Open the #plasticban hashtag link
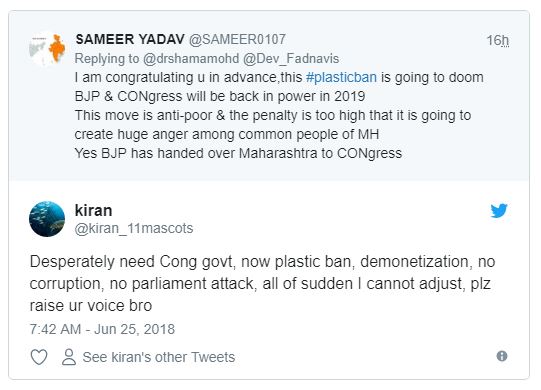 (341, 77)
